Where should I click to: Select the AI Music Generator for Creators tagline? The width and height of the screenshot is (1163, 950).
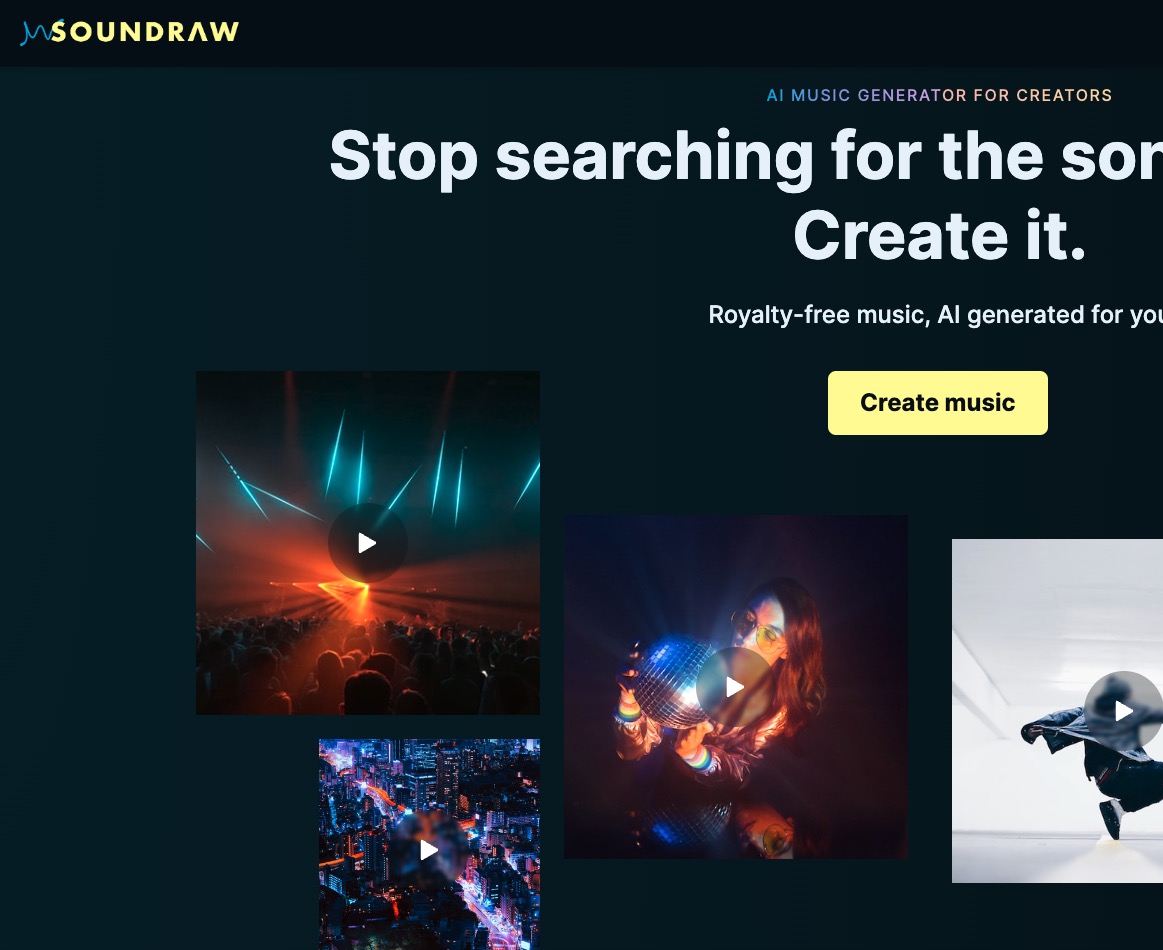pos(939,95)
